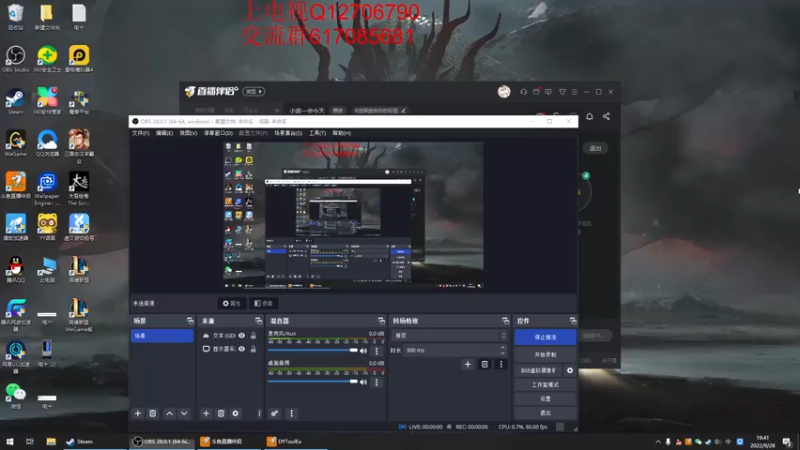Move scene down with the arrow
Screen dimensions: 800x450
(184, 413)
